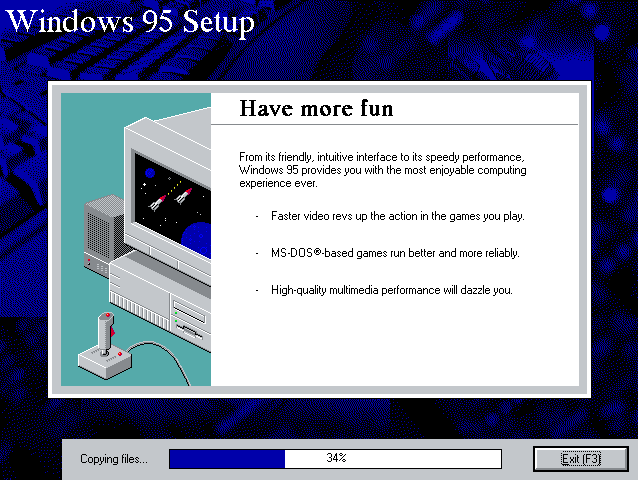Image resolution: width=638 pixels, height=480 pixels.
Task: Click the "Copying files..." status text
Action: 114,459
